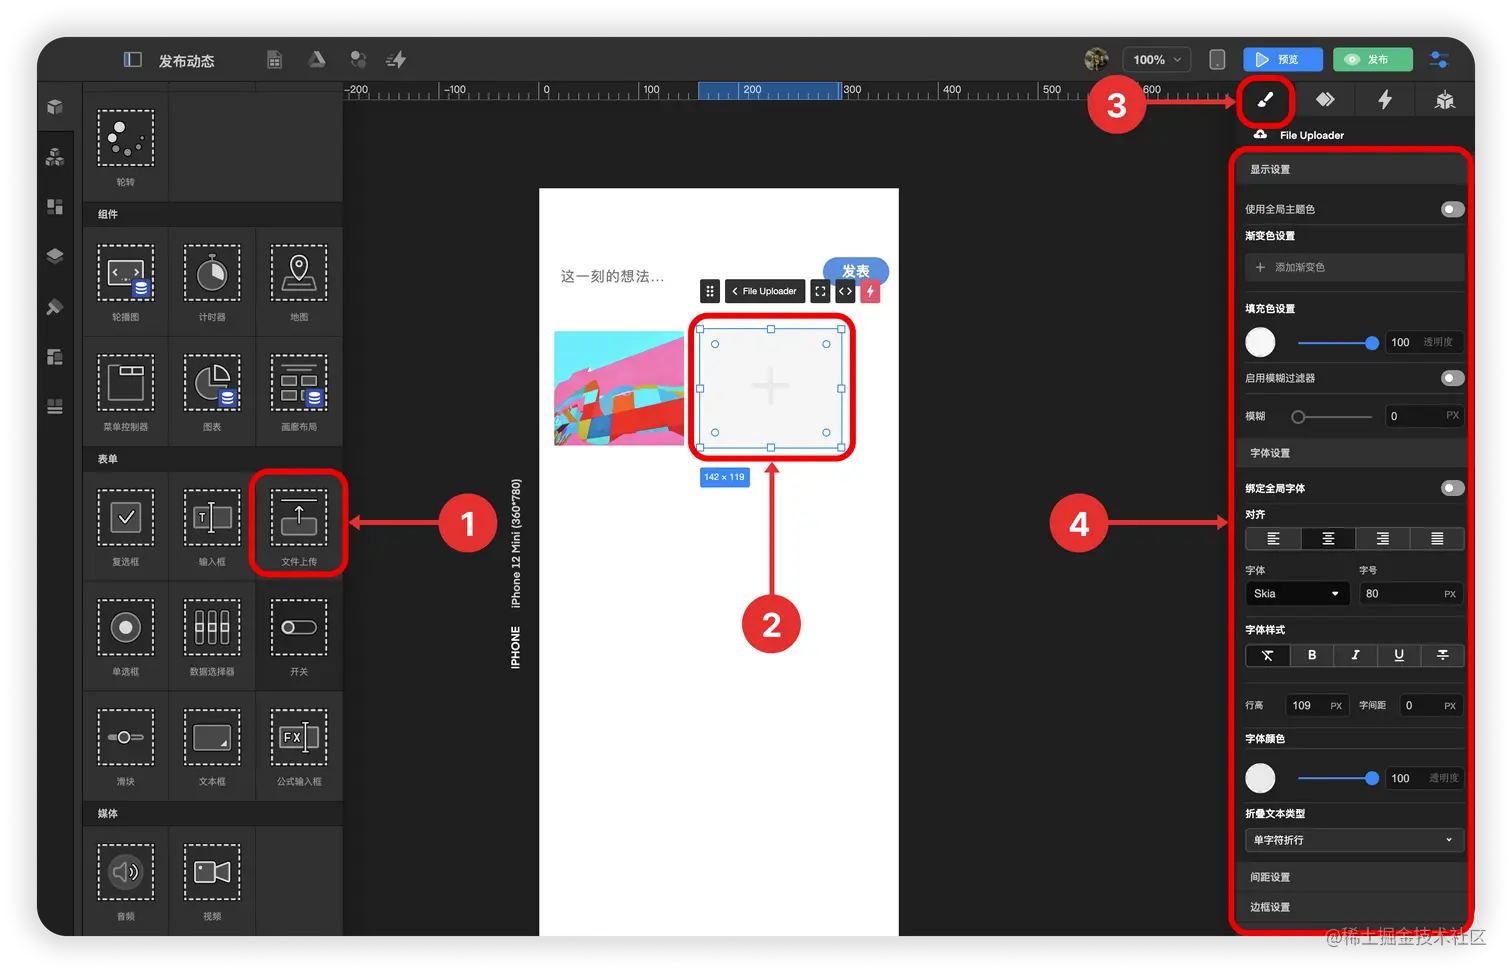Screen dimensions: 1512x973
Task: Collapse the 字体设置 section
Action: click(1350, 453)
